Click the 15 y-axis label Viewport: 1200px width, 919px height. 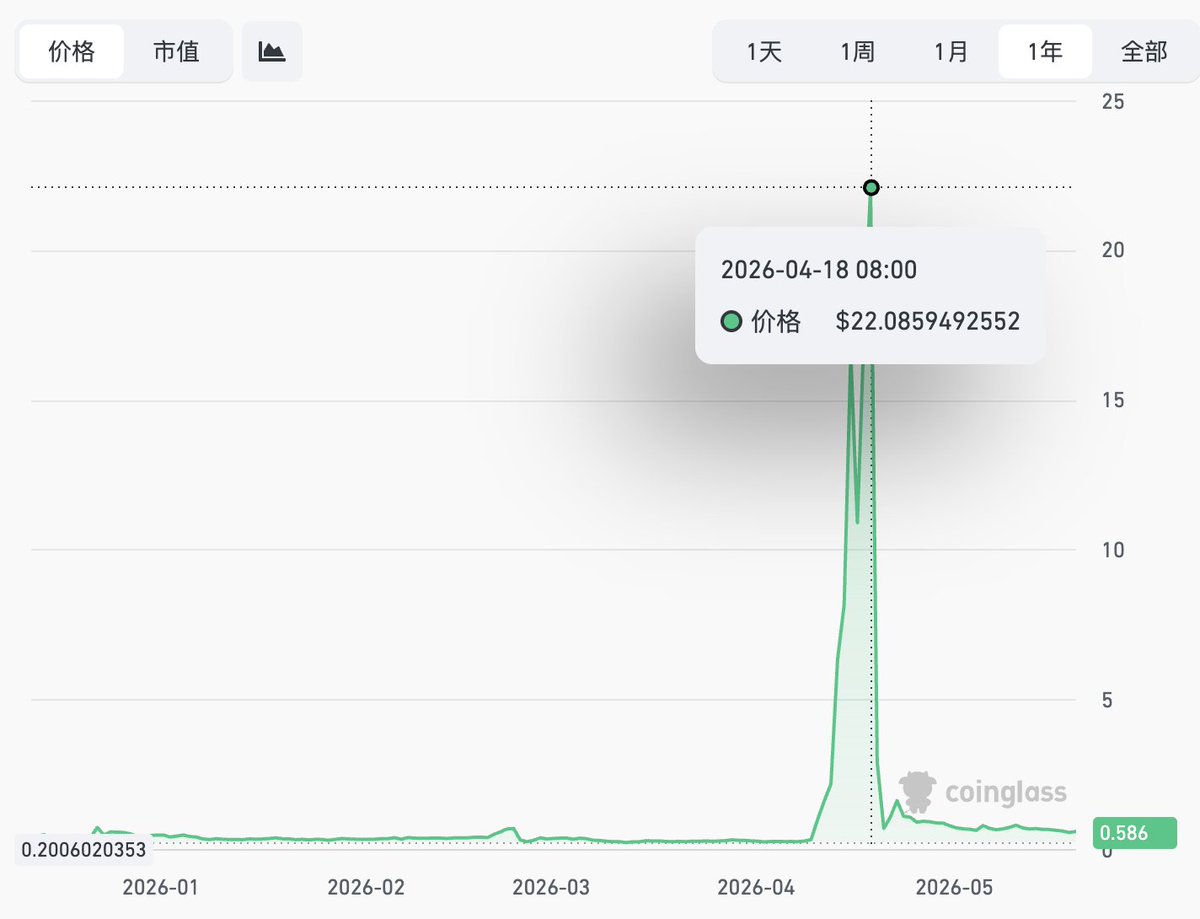click(x=1112, y=400)
